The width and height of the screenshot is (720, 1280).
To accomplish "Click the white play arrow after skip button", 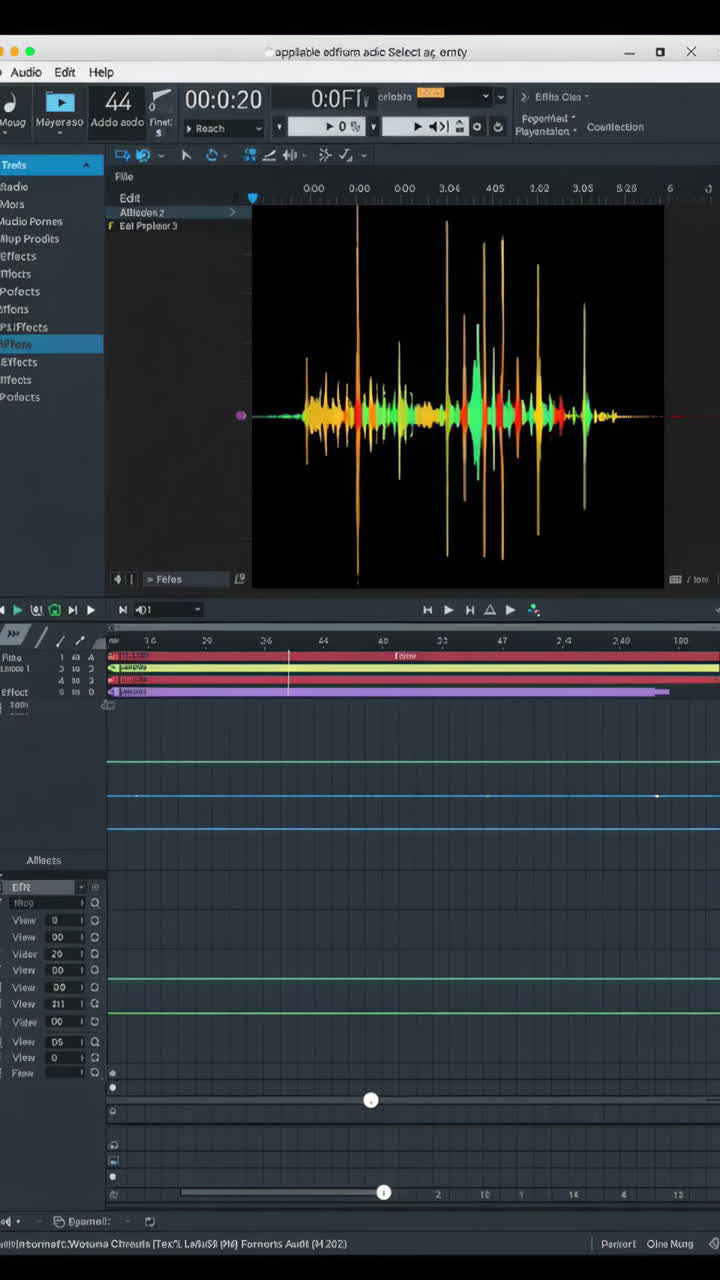I will 91,610.
